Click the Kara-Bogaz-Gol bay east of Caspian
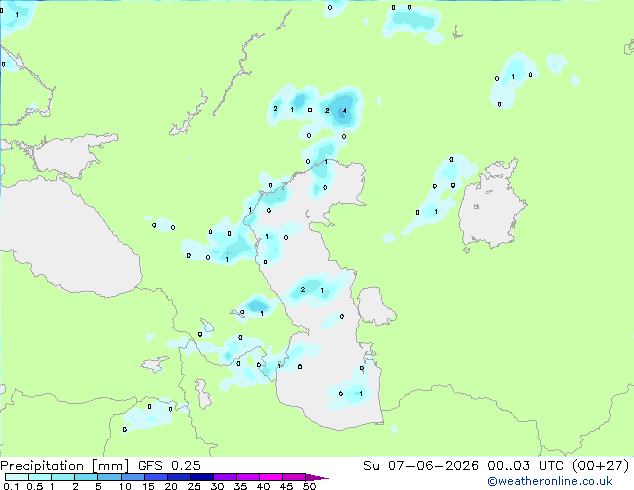Viewport: 634px width, 490px height. click(x=375, y=307)
